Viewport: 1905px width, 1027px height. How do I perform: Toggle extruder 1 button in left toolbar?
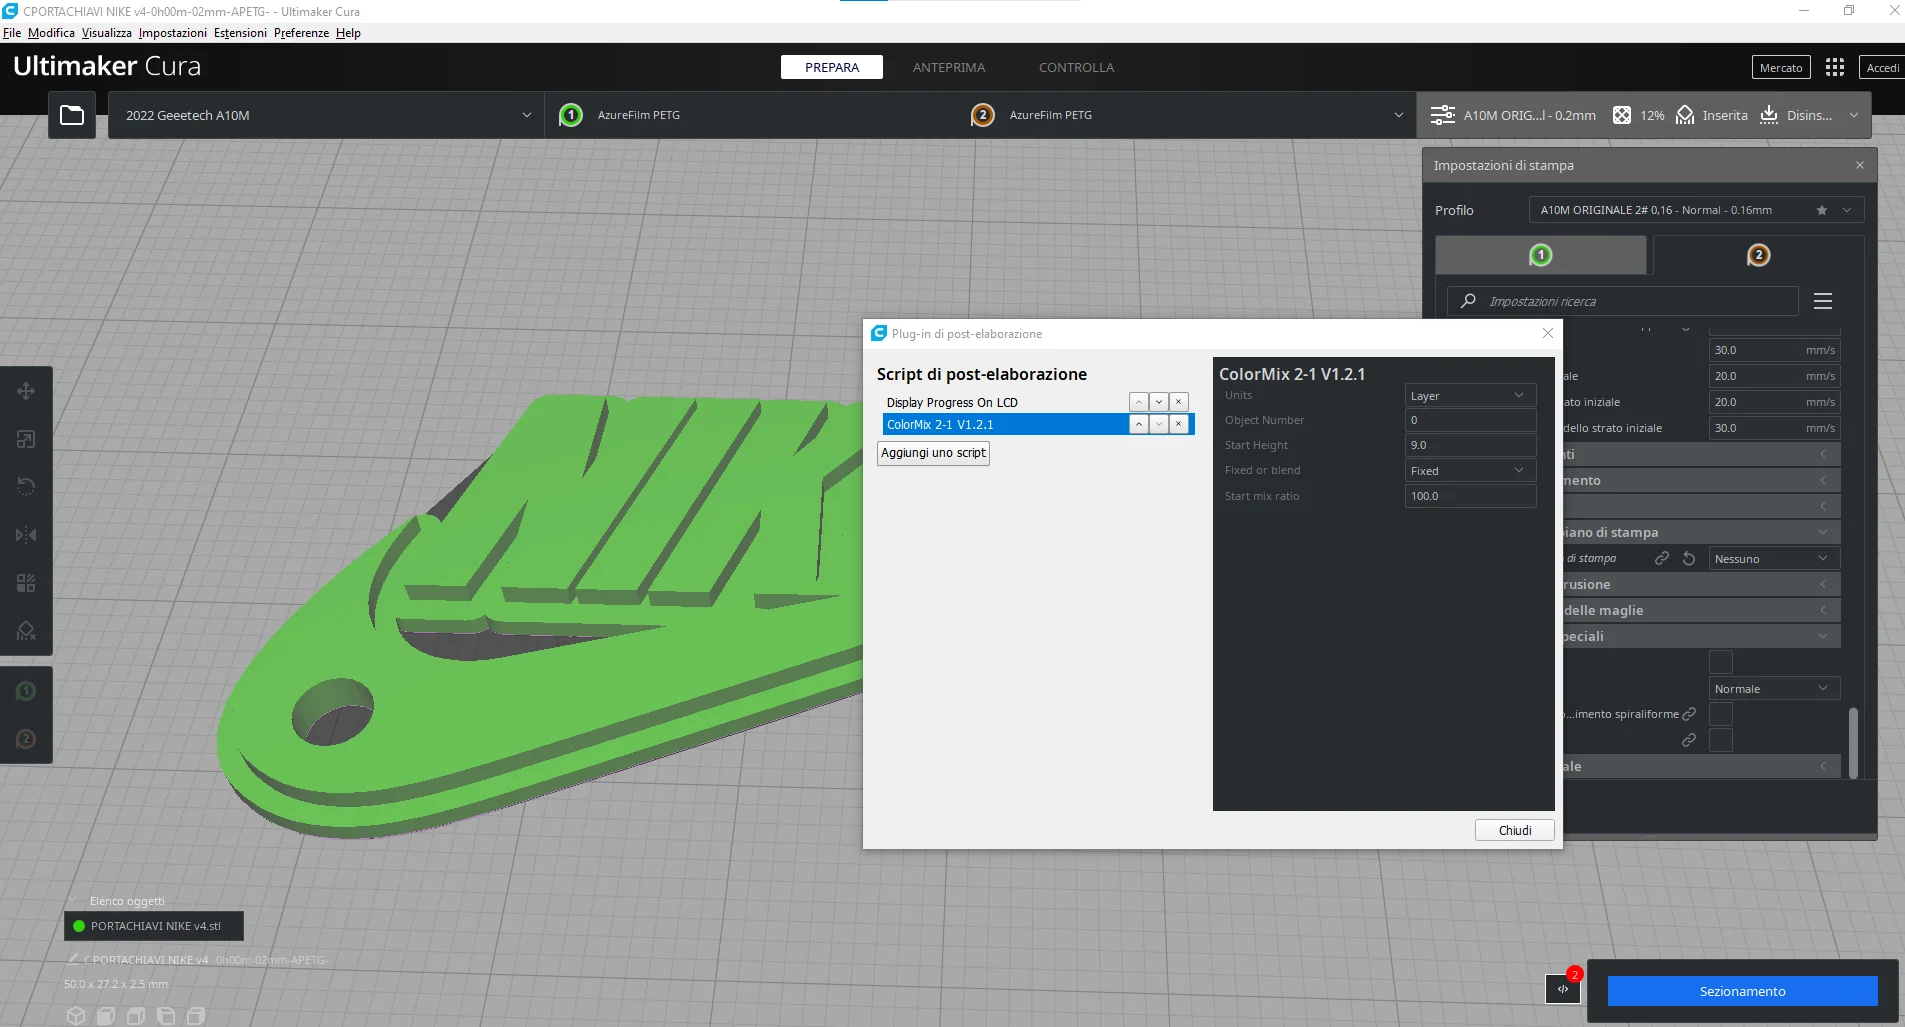coord(26,691)
